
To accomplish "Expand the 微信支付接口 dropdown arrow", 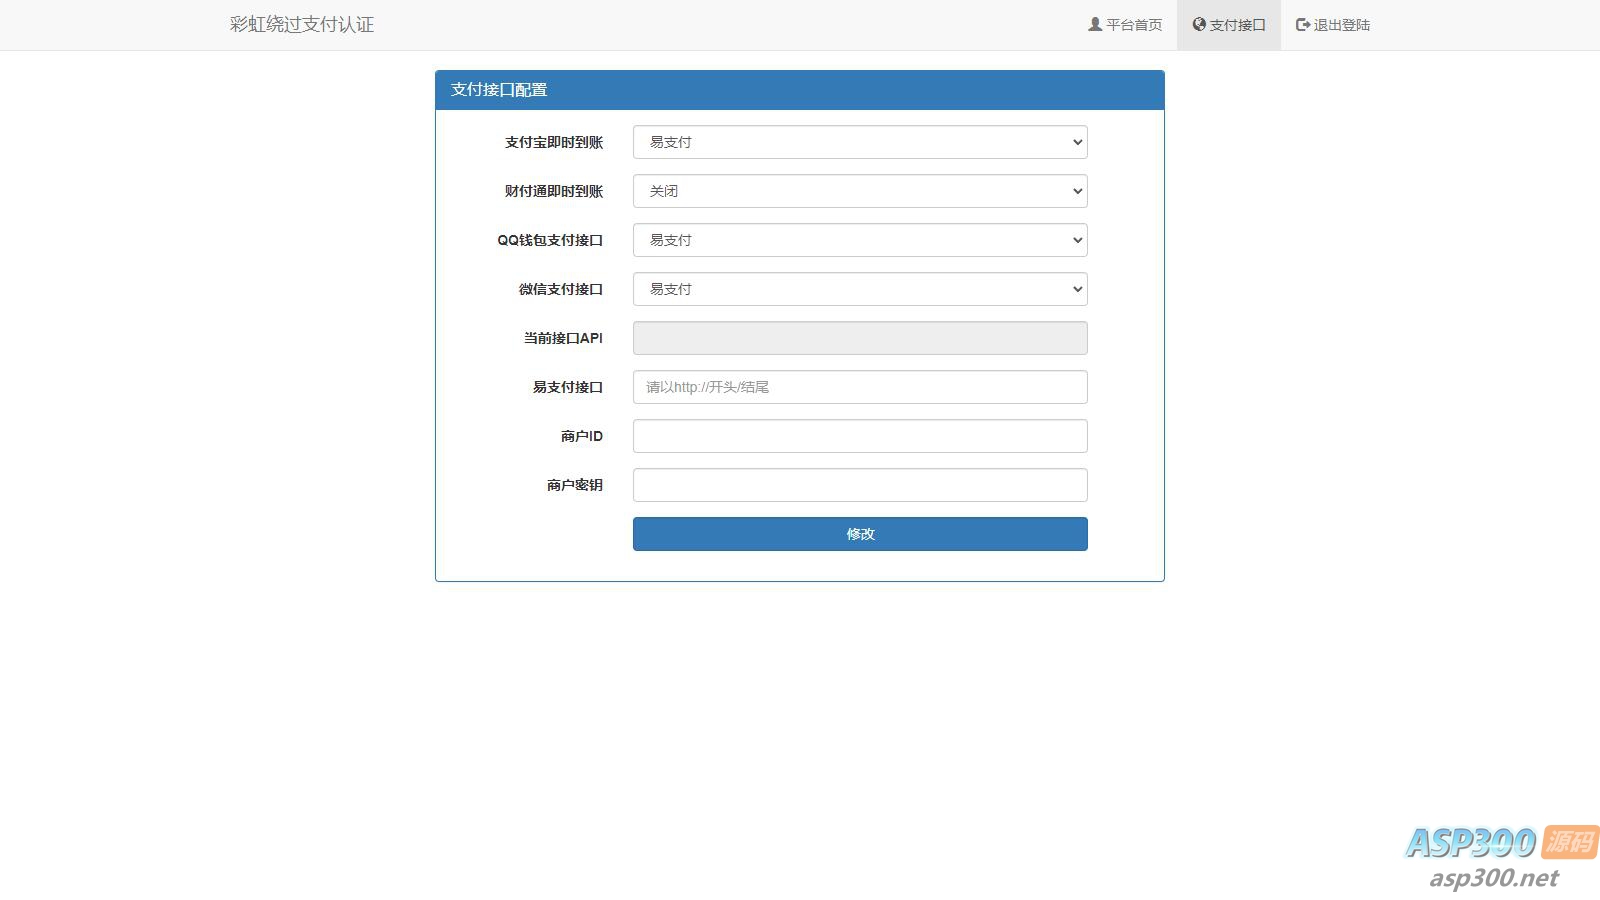I will click(1076, 289).
